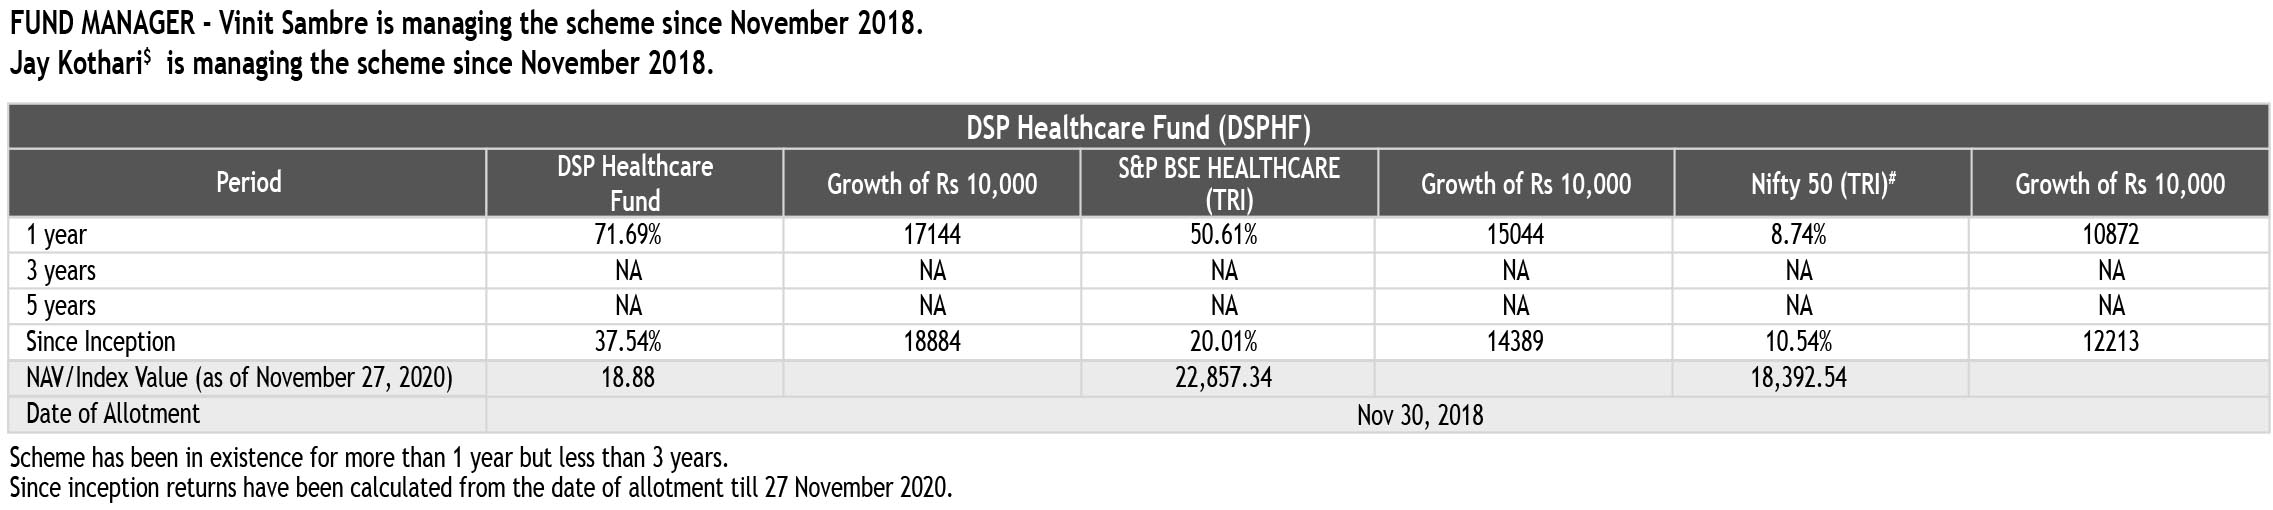
Task: Select the 17144 growth value cell
Action: [x=931, y=235]
